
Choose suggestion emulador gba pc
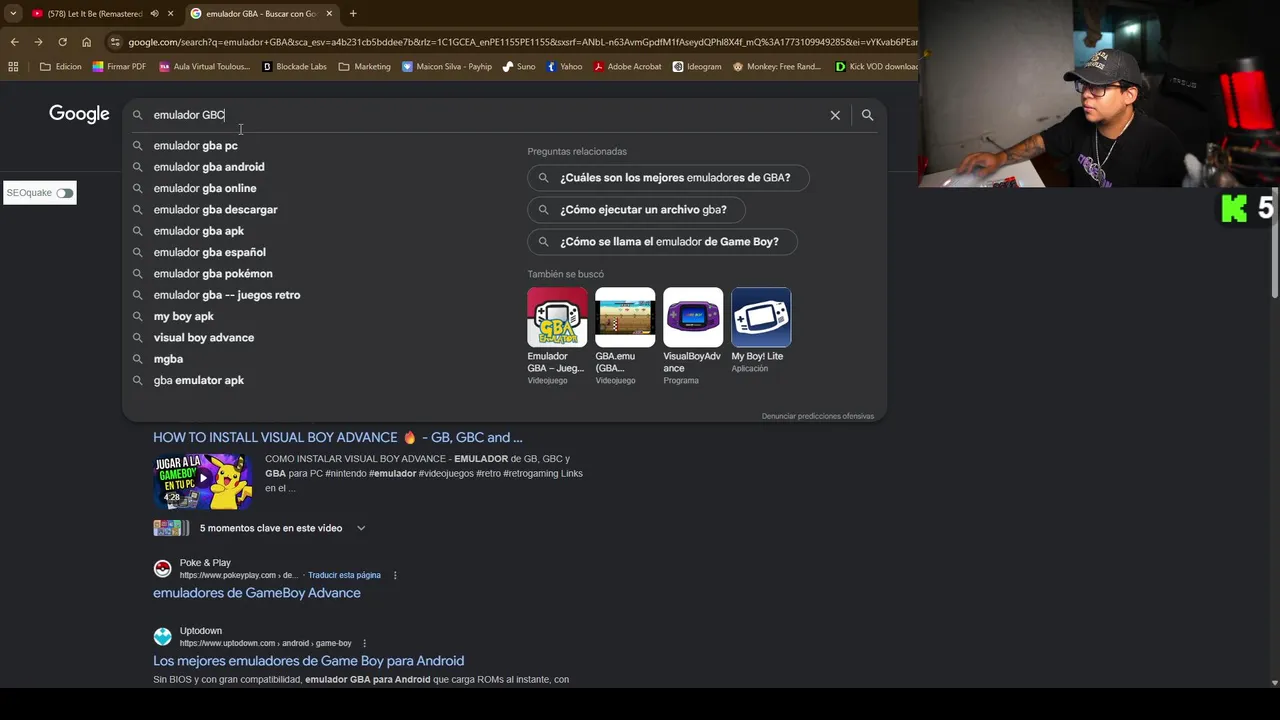[x=195, y=146]
